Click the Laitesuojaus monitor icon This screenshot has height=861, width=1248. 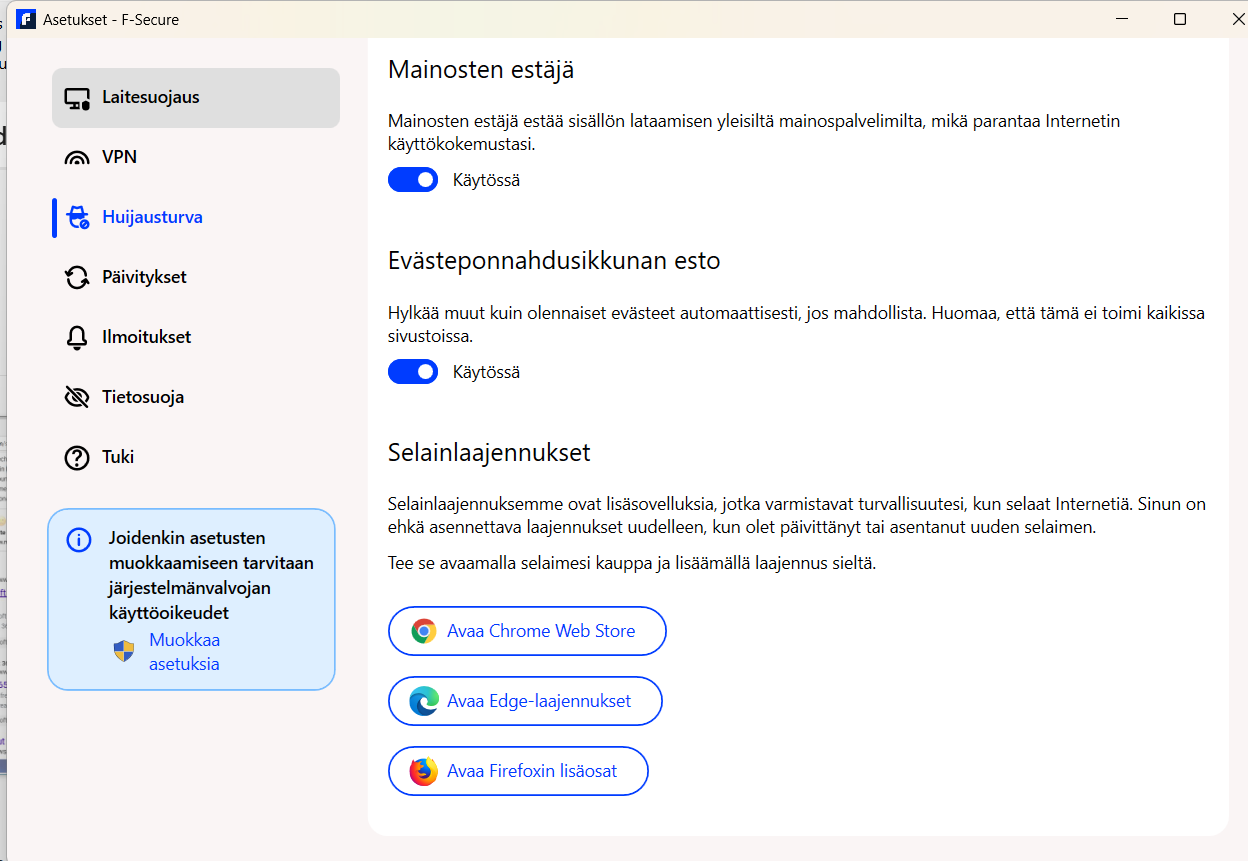[77, 98]
